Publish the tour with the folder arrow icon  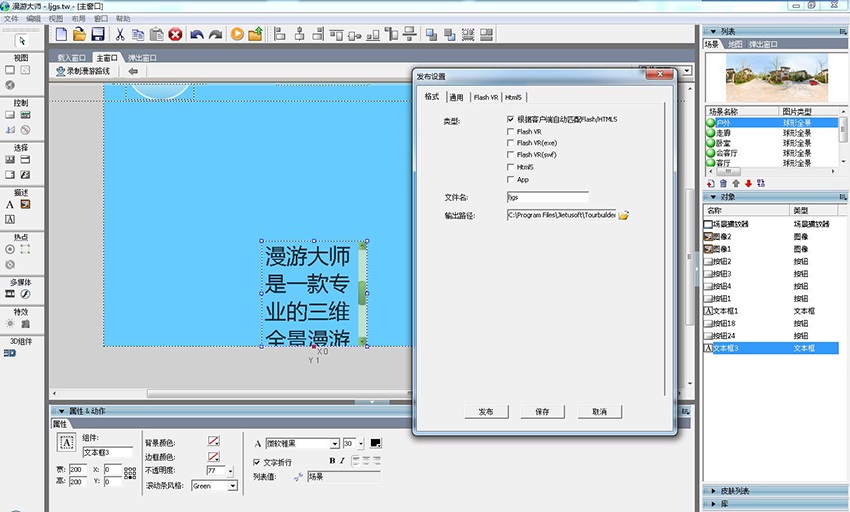click(x=255, y=34)
